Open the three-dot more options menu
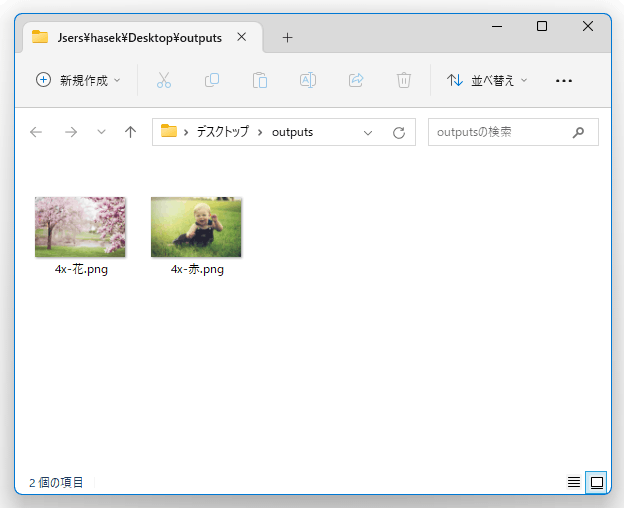The width and height of the screenshot is (624, 508). [x=564, y=80]
